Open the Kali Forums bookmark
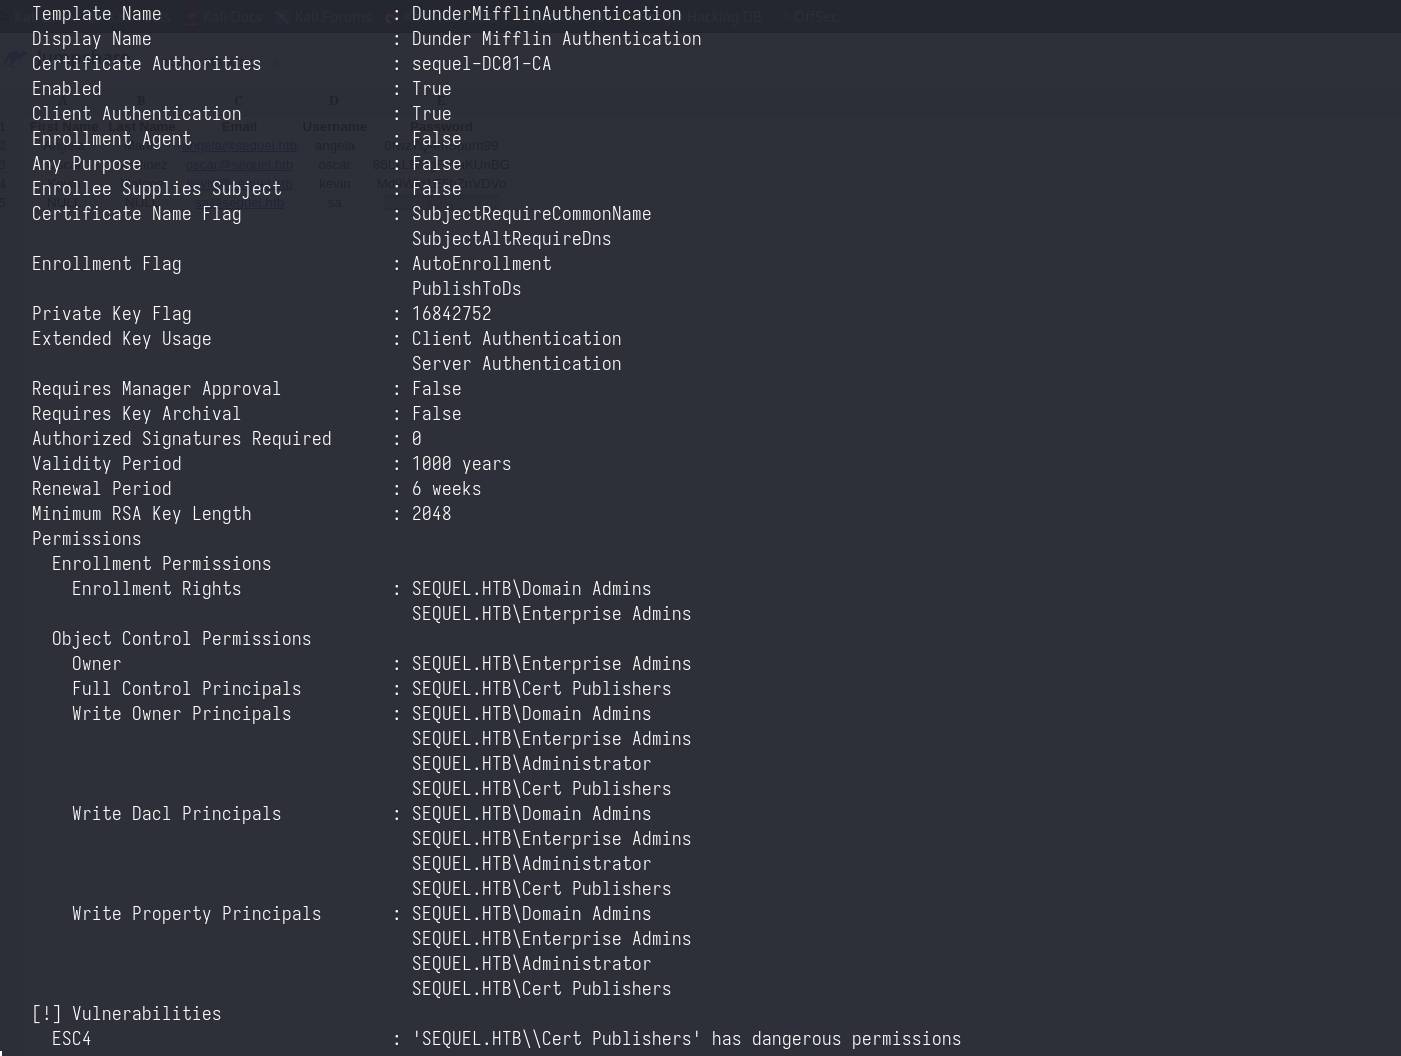This screenshot has width=1401, height=1056. (x=332, y=17)
